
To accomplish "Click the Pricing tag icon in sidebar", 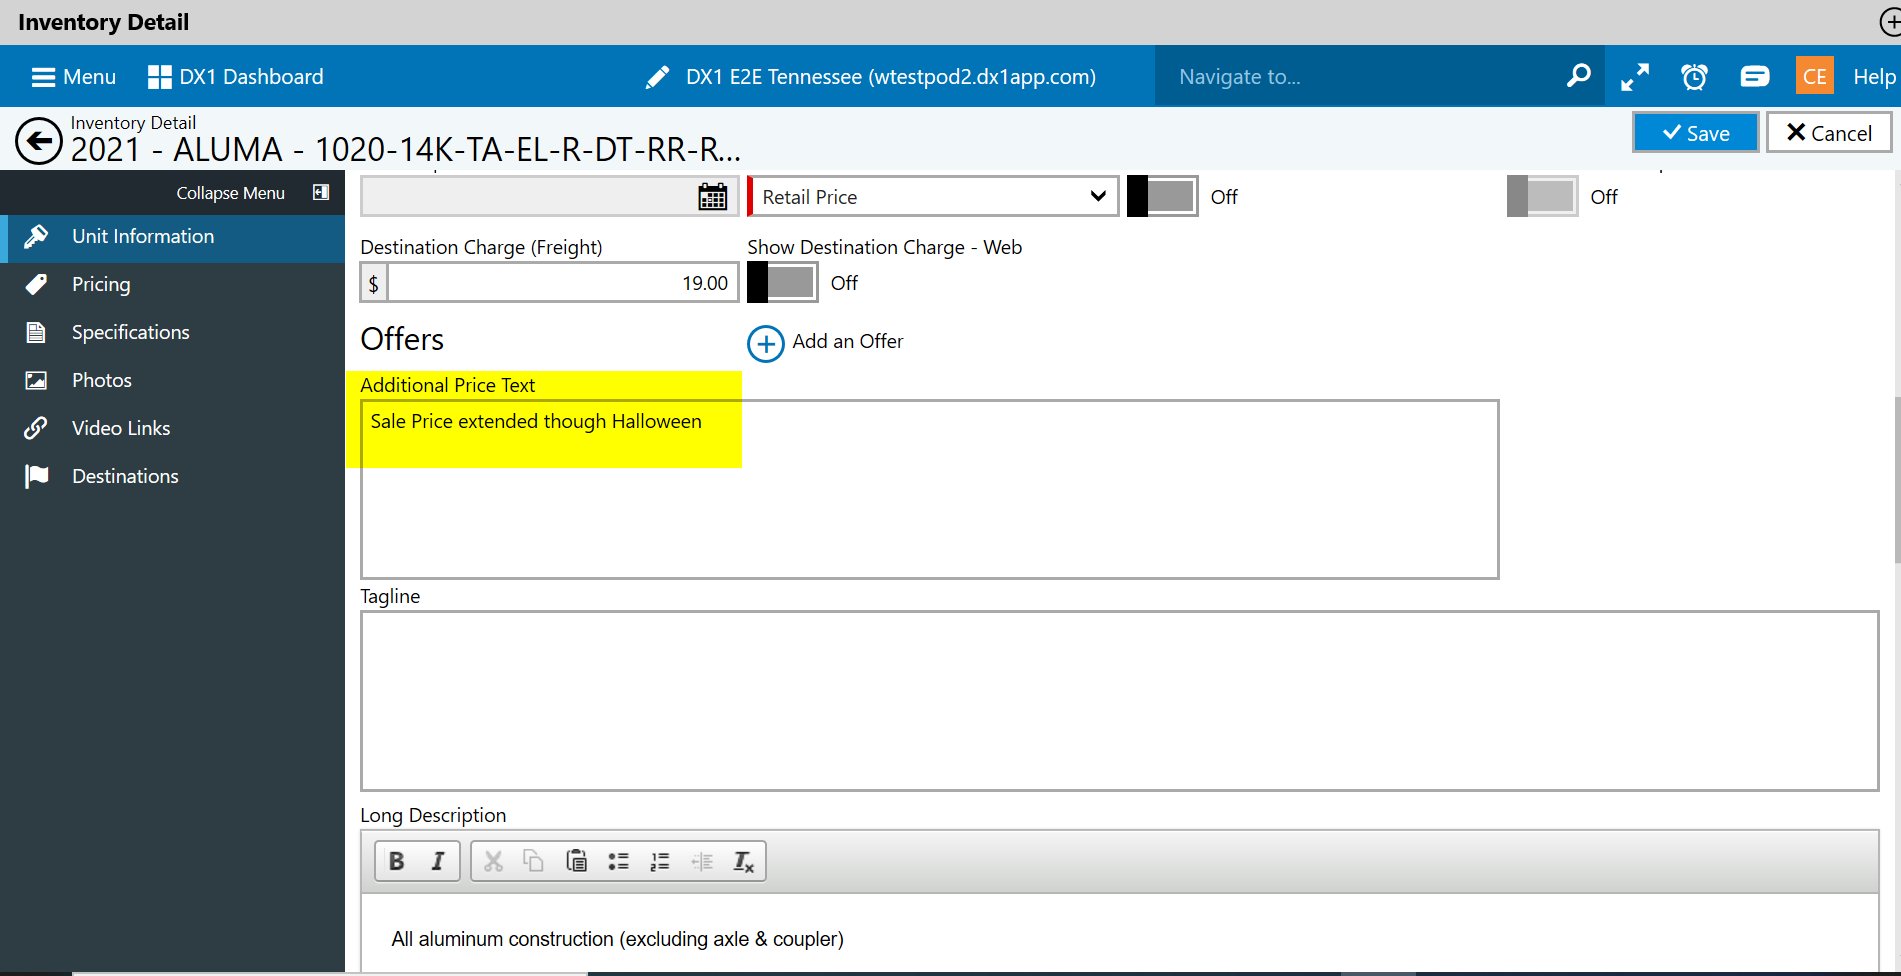I will point(36,285).
